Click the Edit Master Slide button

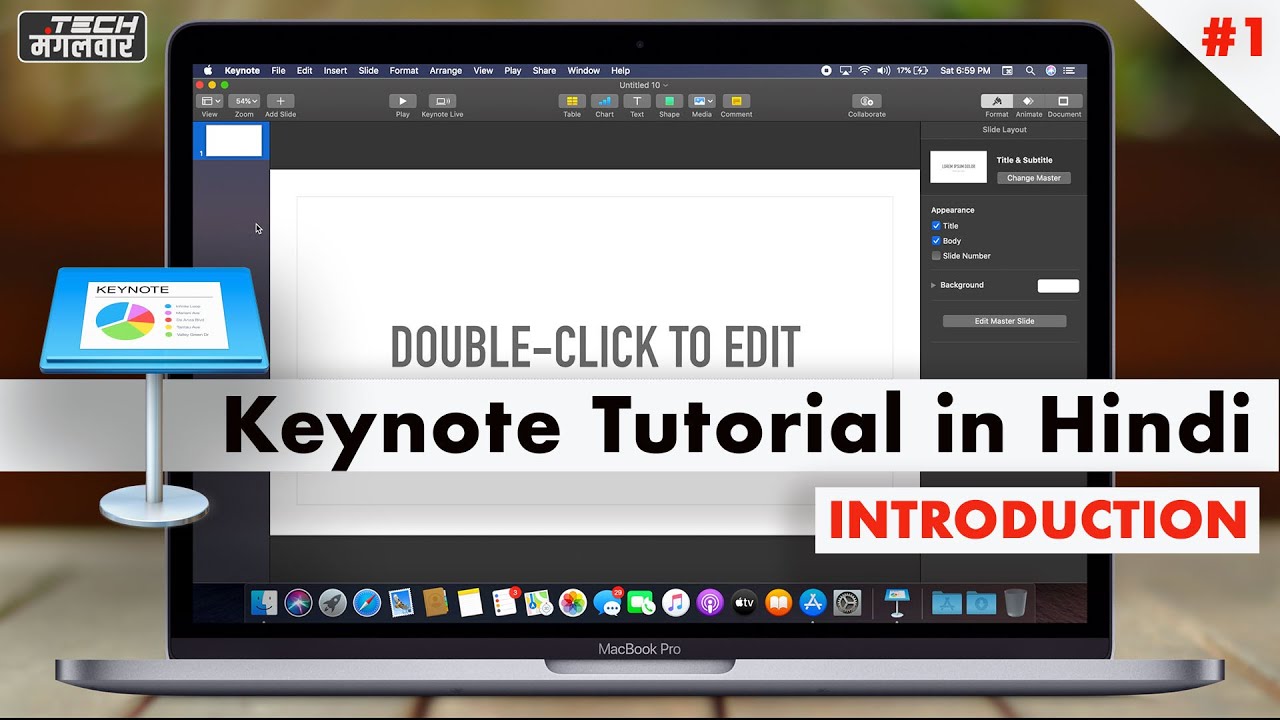pyautogui.click(x=1004, y=321)
